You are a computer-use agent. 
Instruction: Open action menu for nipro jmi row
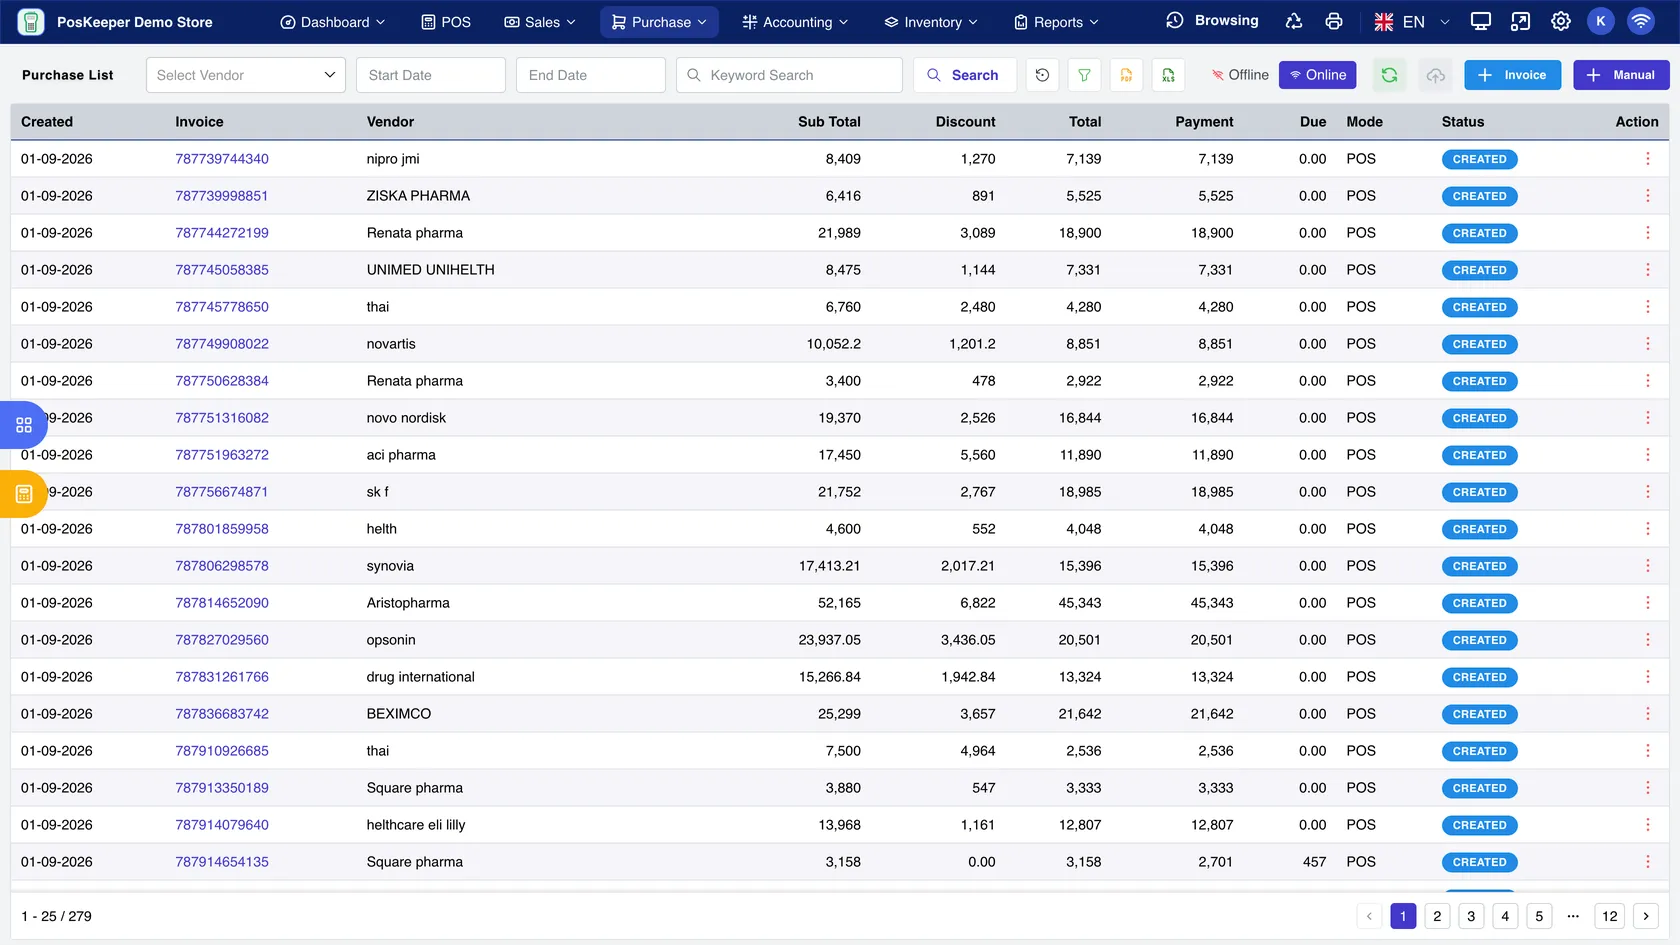[1647, 159]
